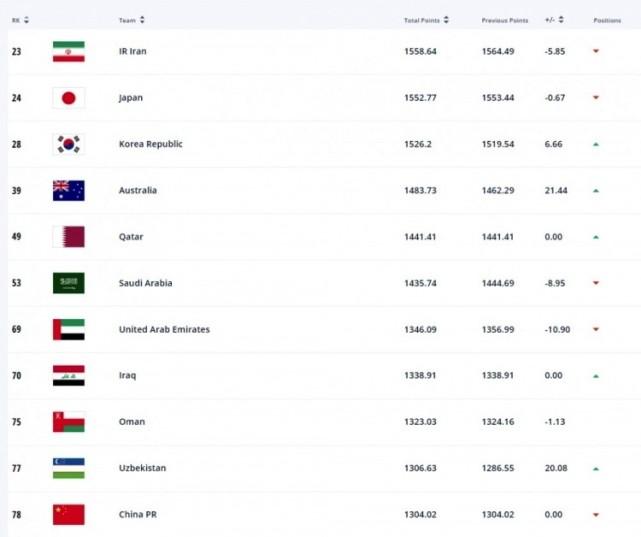The width and height of the screenshot is (641, 537).
Task: Click the Positions column header
Action: click(606, 20)
